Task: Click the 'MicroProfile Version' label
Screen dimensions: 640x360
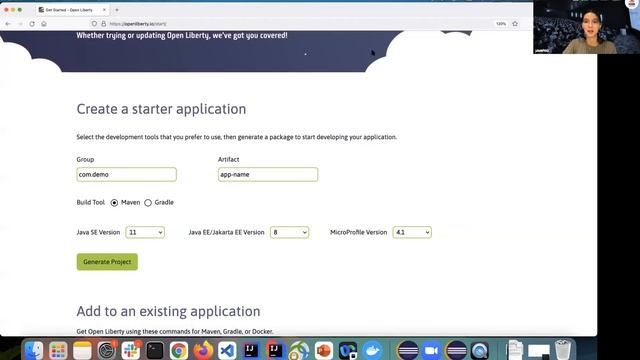Action: pyautogui.click(x=358, y=232)
